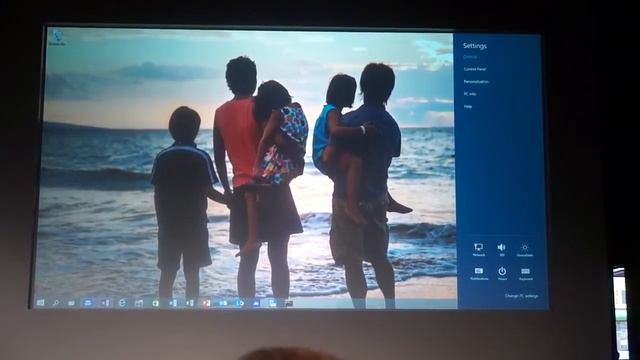Open Control Panel from Settings charm
The width and height of the screenshot is (640, 360).
[475, 69]
